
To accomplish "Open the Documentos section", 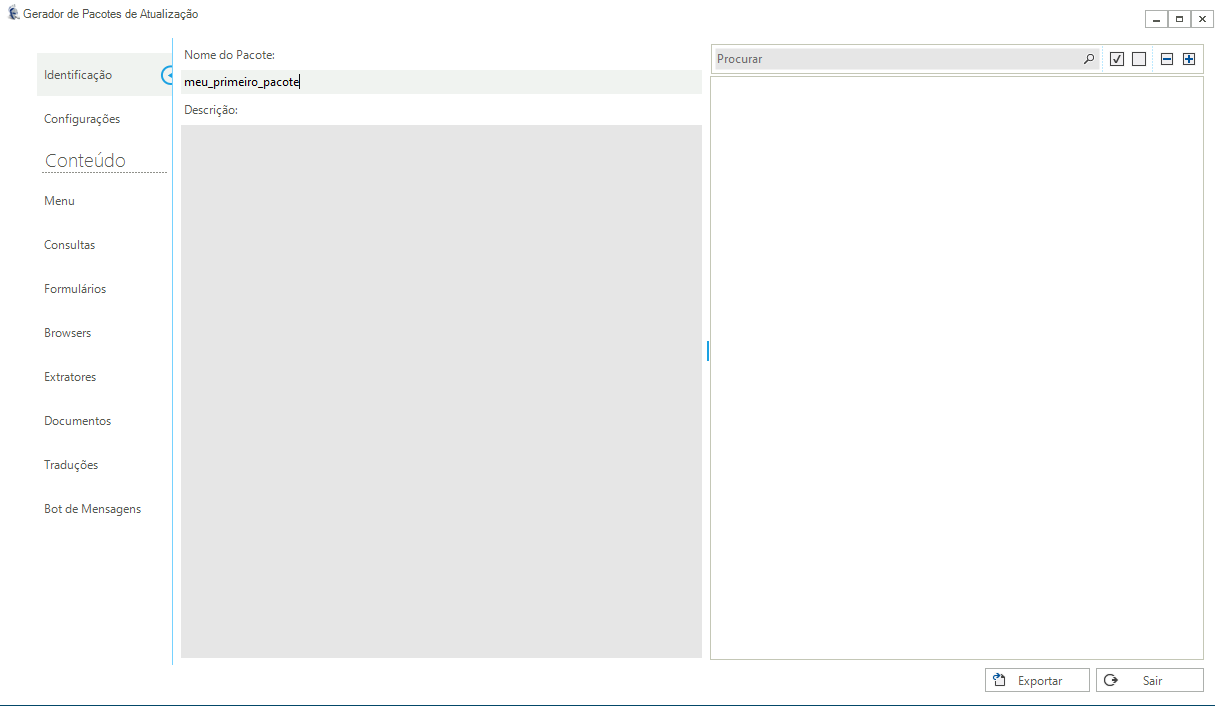I will 78,421.
